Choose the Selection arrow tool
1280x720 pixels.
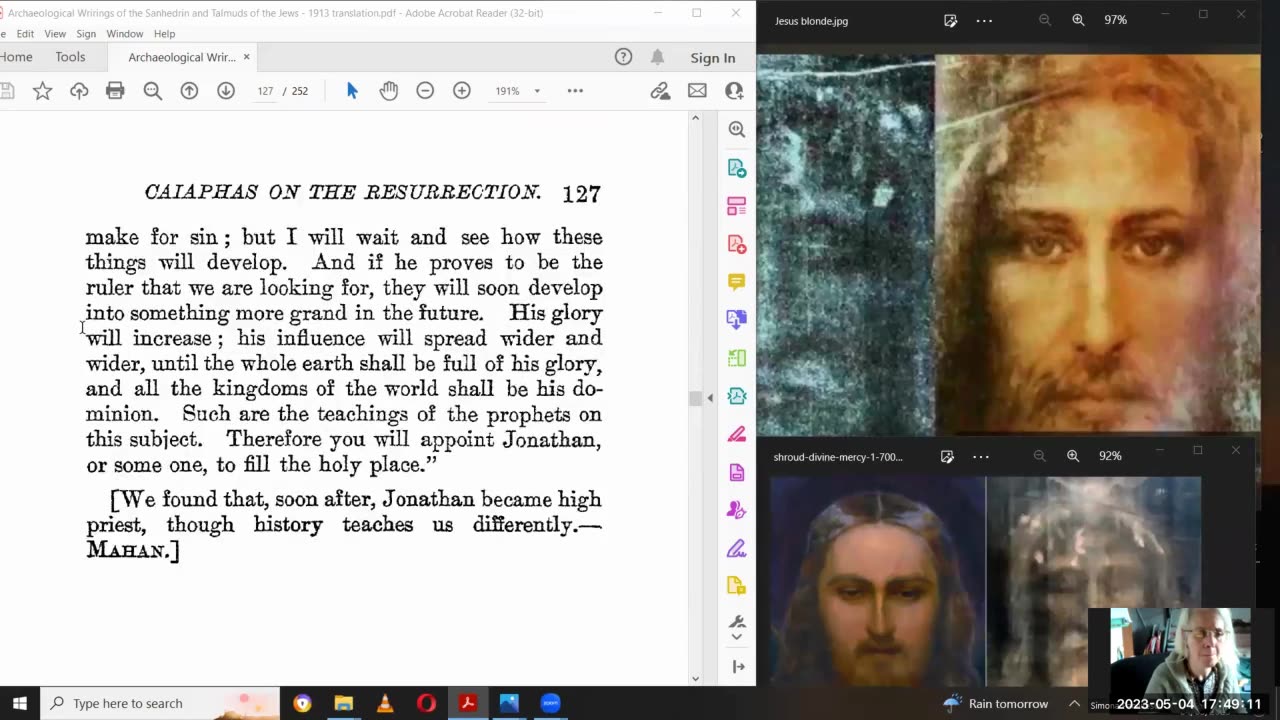pos(352,91)
